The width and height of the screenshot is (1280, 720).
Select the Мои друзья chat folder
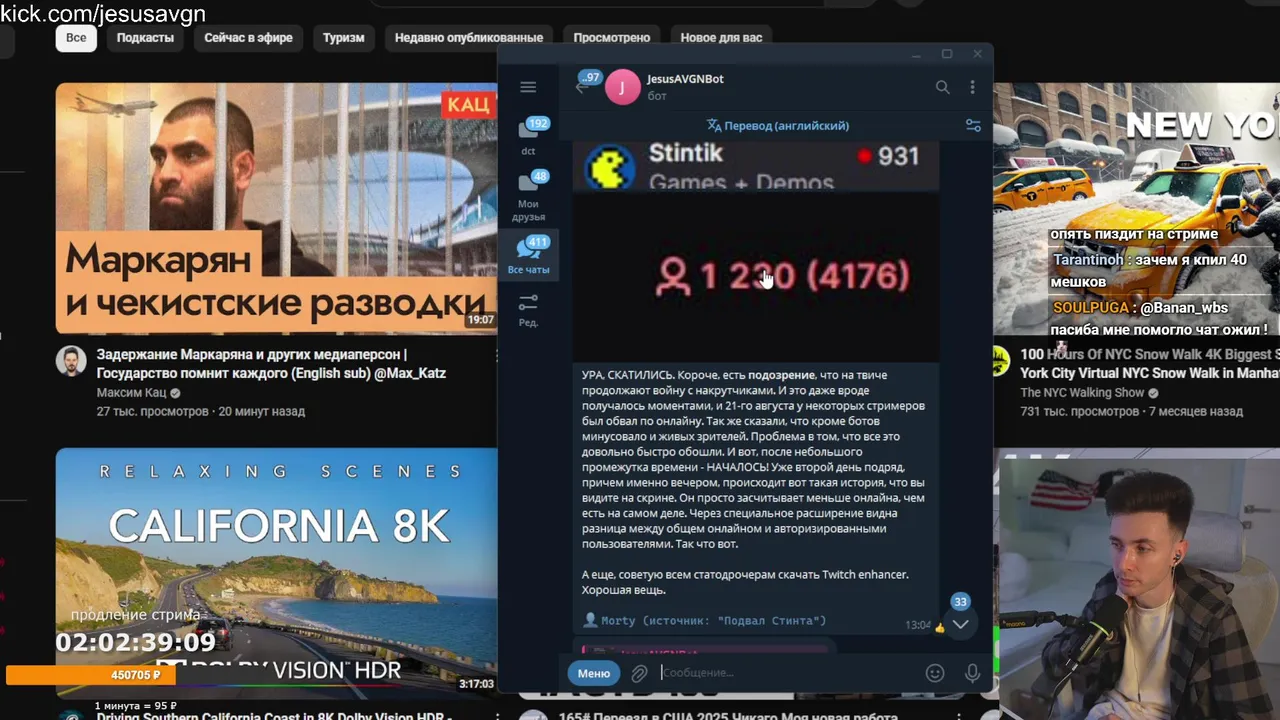pos(528,195)
